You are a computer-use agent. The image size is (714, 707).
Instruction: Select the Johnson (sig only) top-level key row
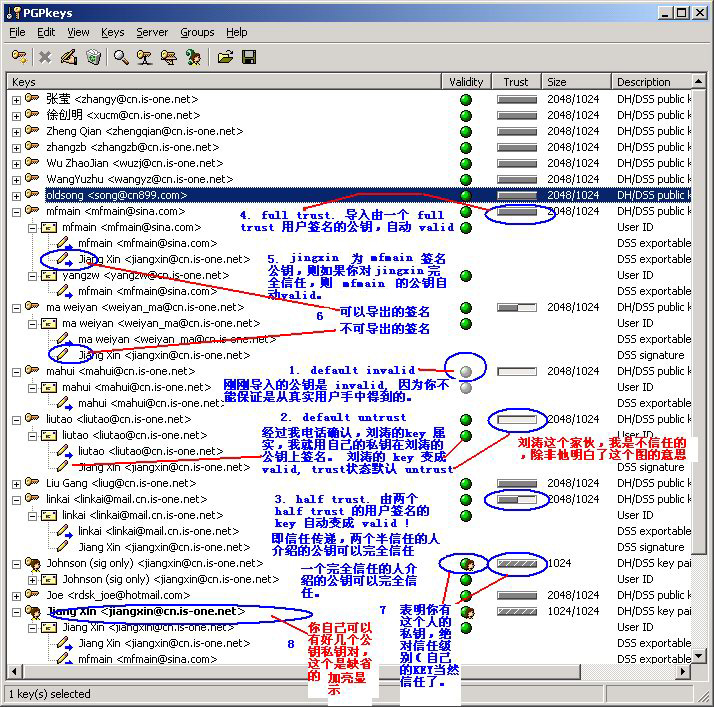point(351,564)
